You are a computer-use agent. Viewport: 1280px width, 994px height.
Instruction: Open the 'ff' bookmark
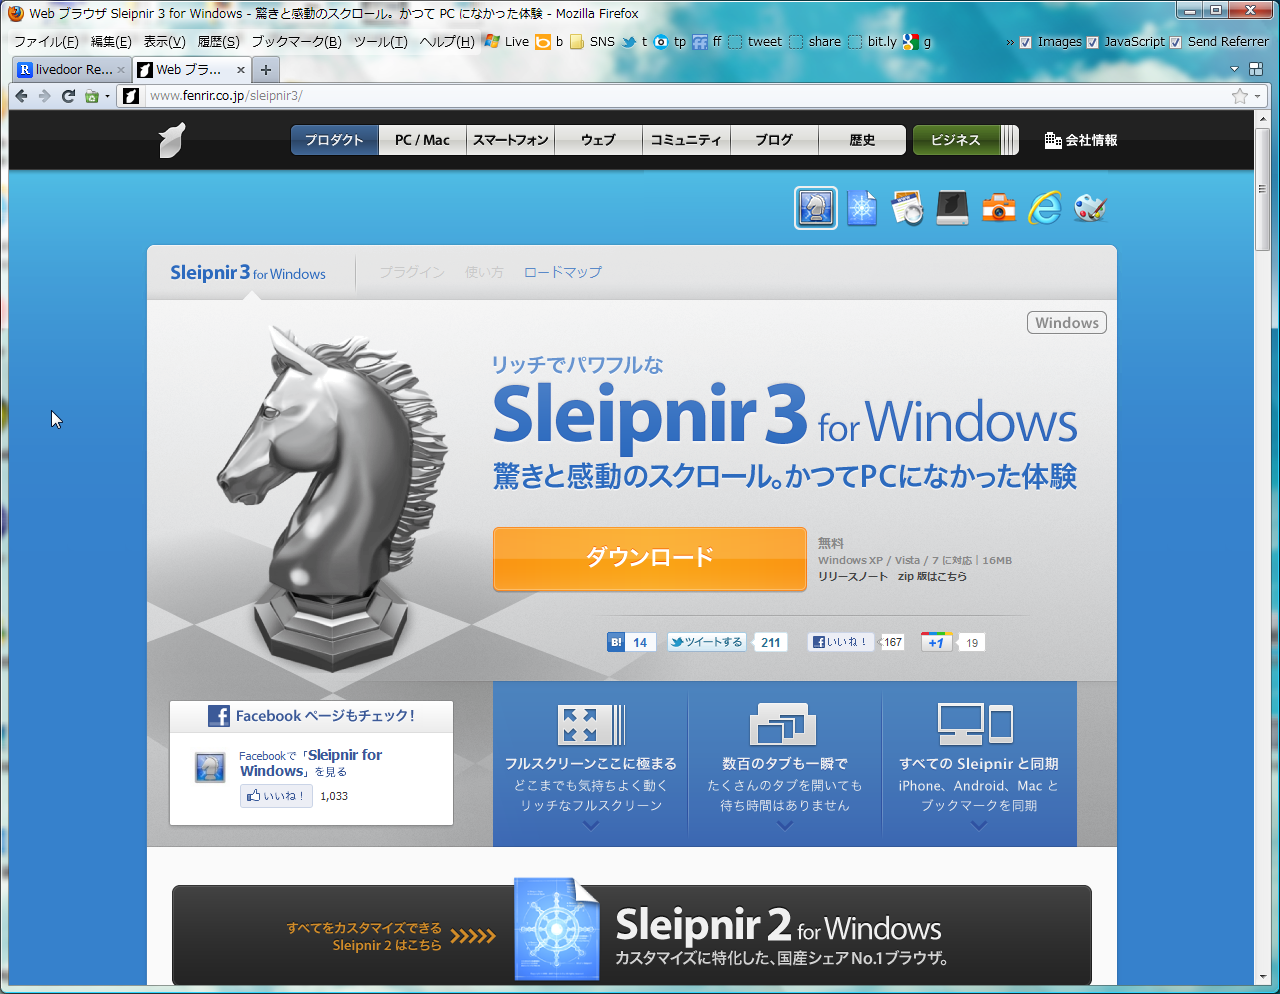click(707, 42)
